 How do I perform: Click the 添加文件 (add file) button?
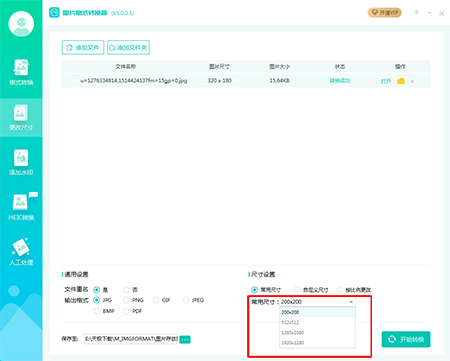point(83,47)
